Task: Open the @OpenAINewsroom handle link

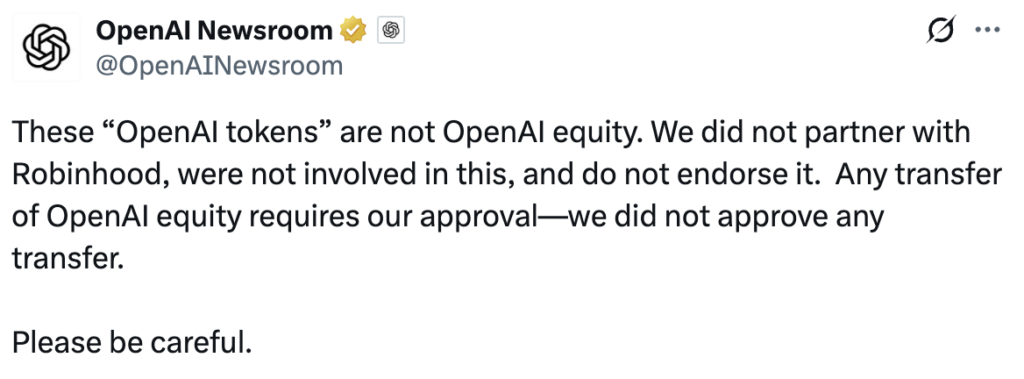Action: (219, 65)
